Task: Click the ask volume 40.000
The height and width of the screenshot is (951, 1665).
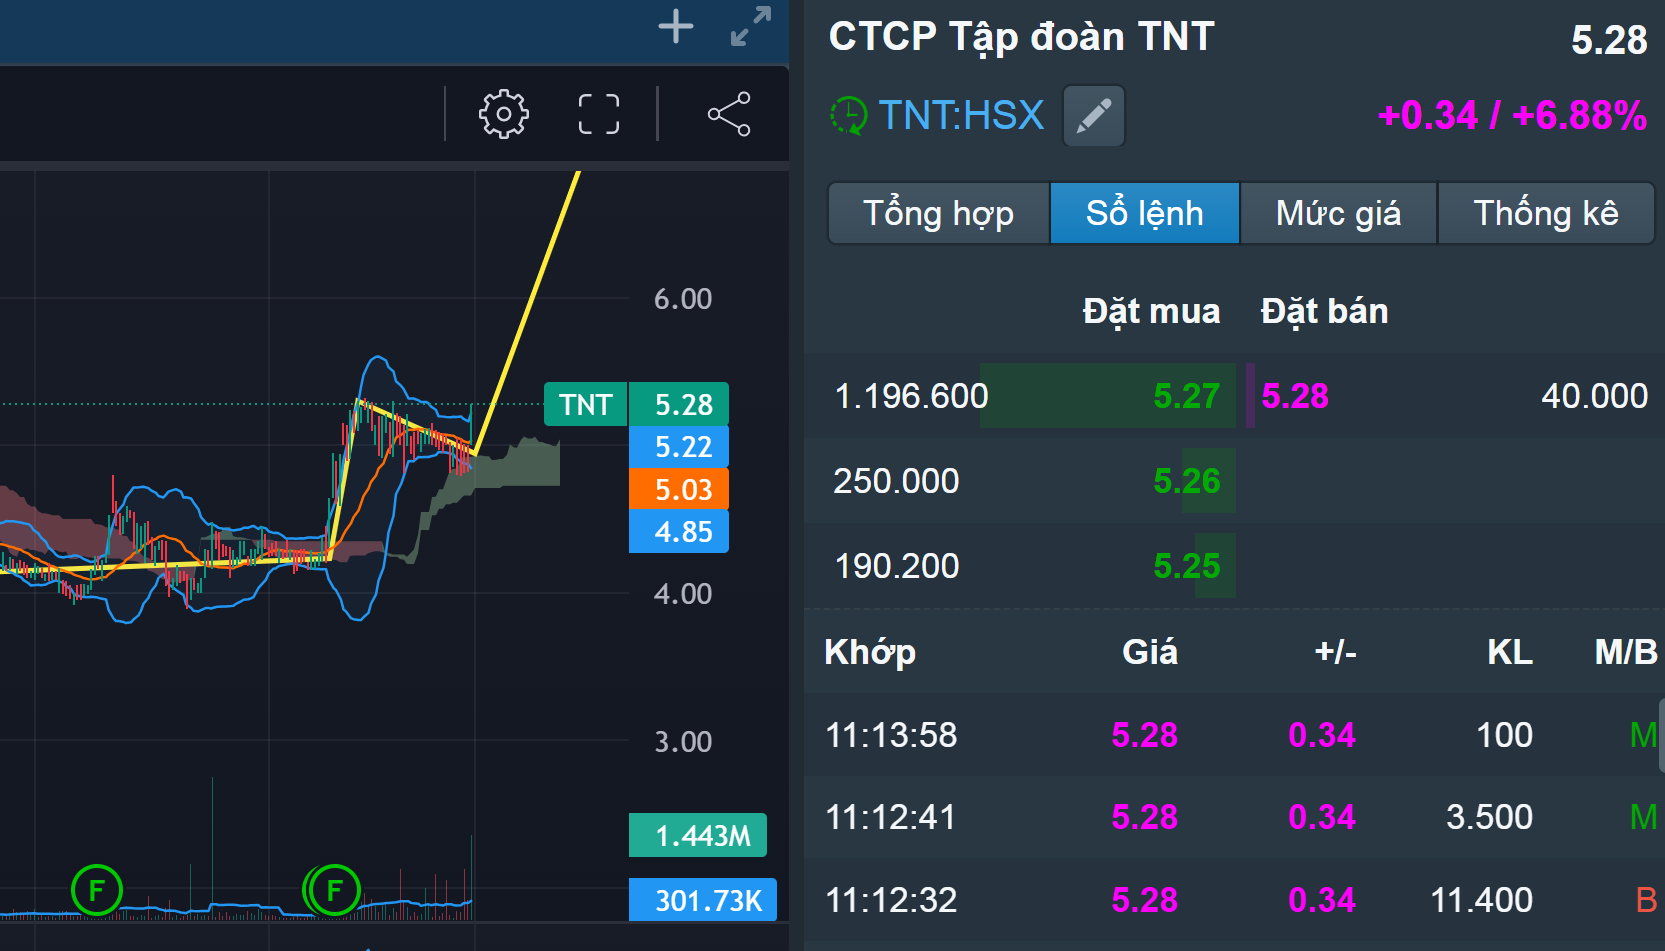Action: click(1595, 396)
